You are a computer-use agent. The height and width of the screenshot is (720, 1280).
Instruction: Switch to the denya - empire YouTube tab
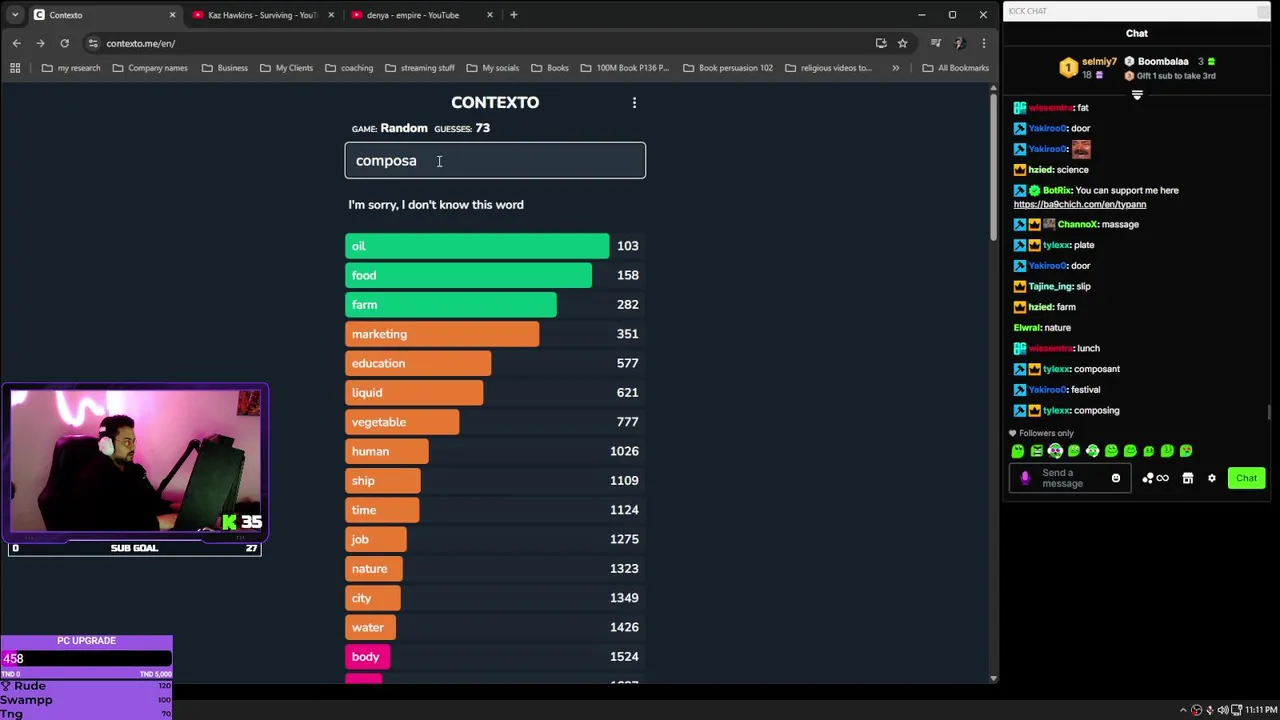click(x=420, y=15)
